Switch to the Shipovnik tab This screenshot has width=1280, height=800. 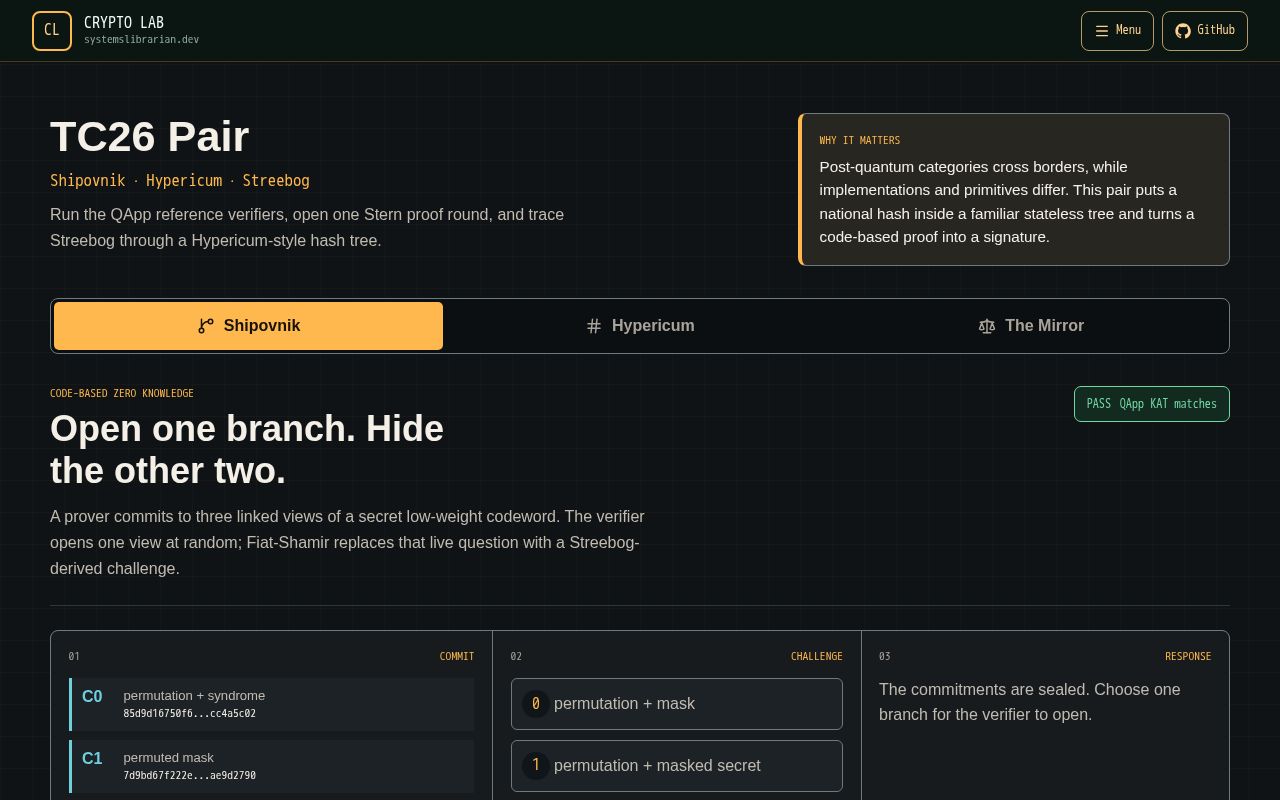click(x=248, y=326)
